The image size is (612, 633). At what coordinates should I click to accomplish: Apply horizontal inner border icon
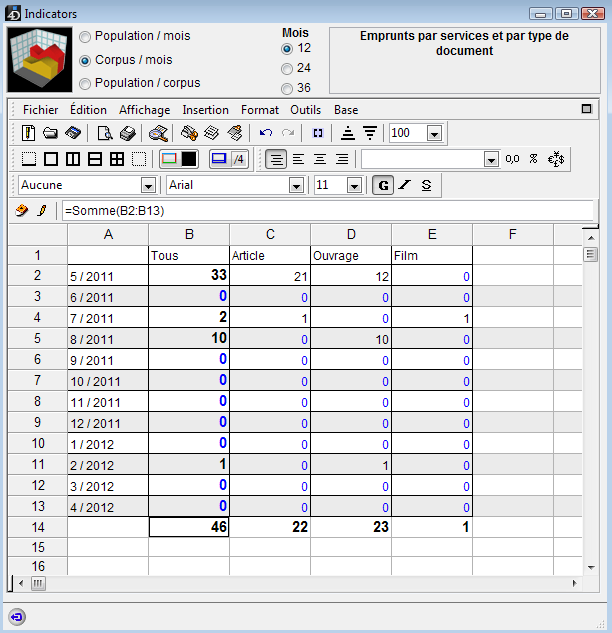tap(95, 159)
